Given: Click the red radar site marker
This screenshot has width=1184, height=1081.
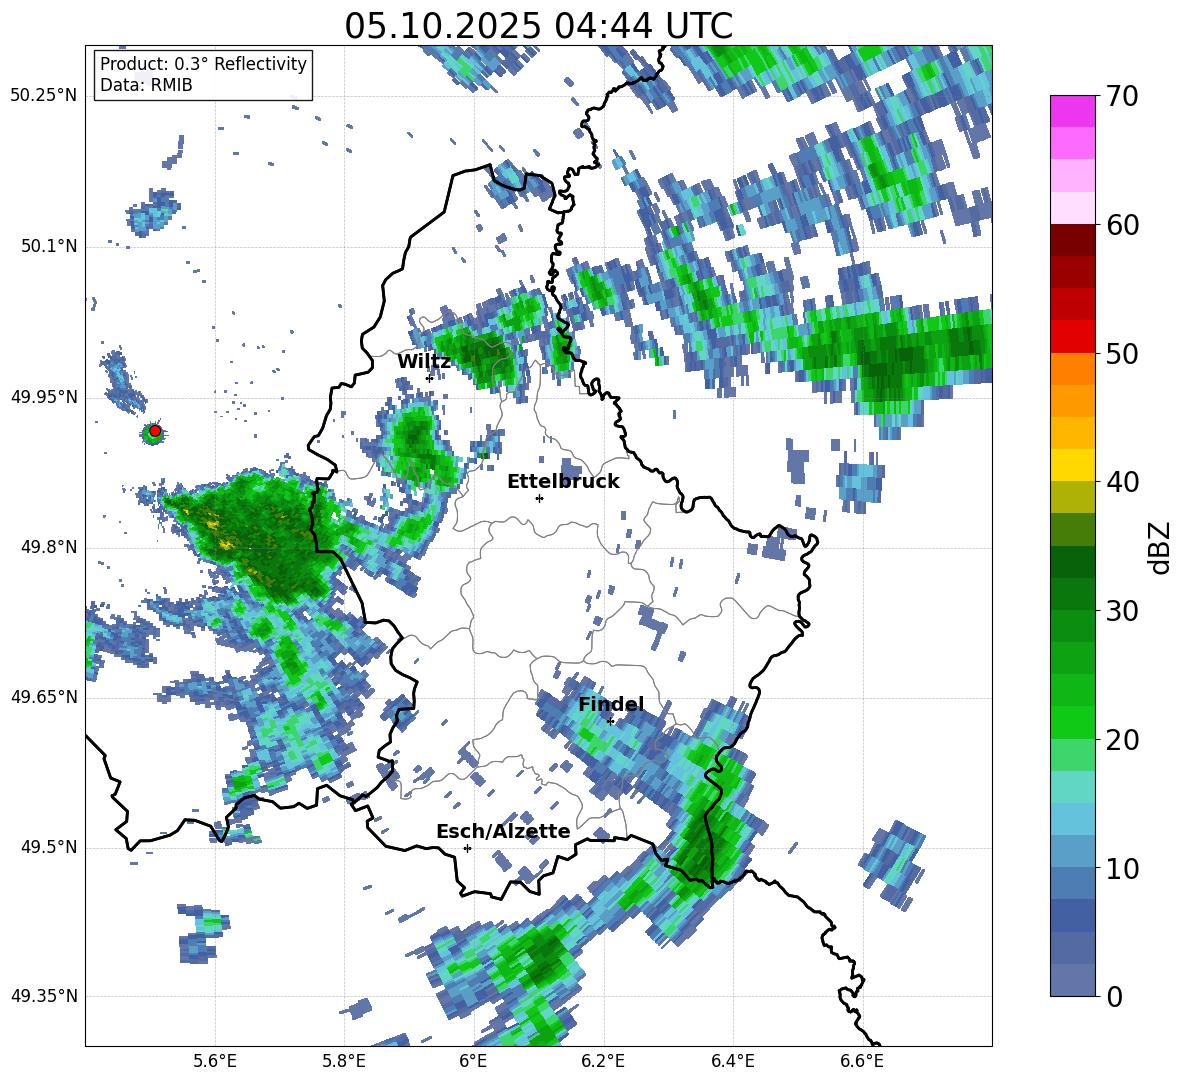Looking at the screenshot, I should (155, 431).
